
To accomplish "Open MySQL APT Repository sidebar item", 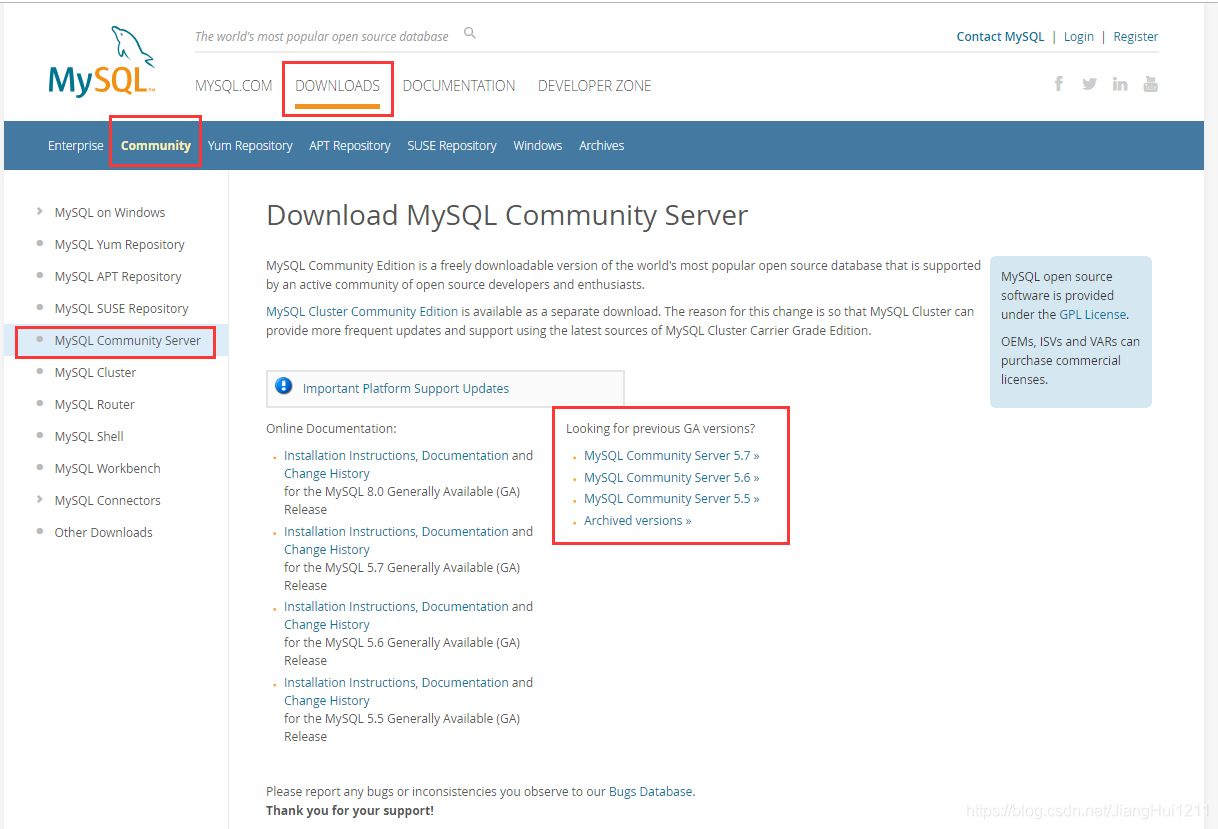I will (118, 277).
